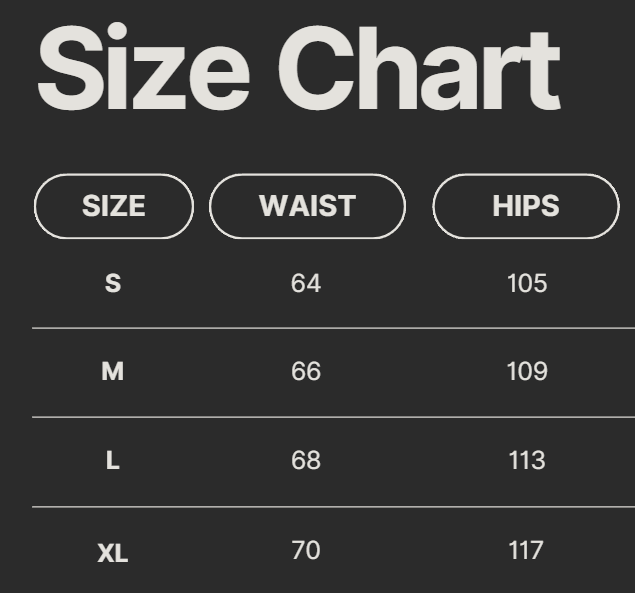Pick the XL size row label
The width and height of the screenshot is (635, 593).
(x=113, y=551)
